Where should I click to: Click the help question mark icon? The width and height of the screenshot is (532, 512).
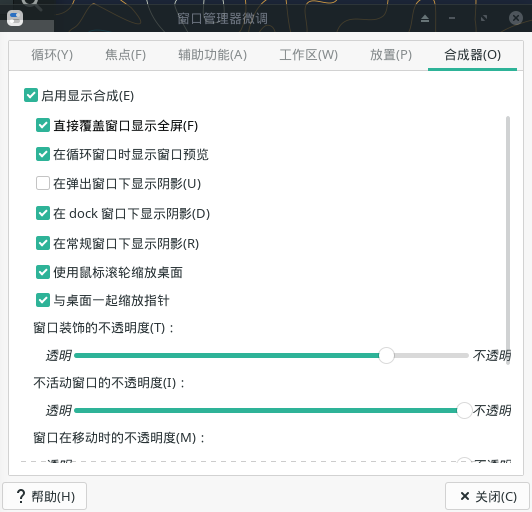21,496
